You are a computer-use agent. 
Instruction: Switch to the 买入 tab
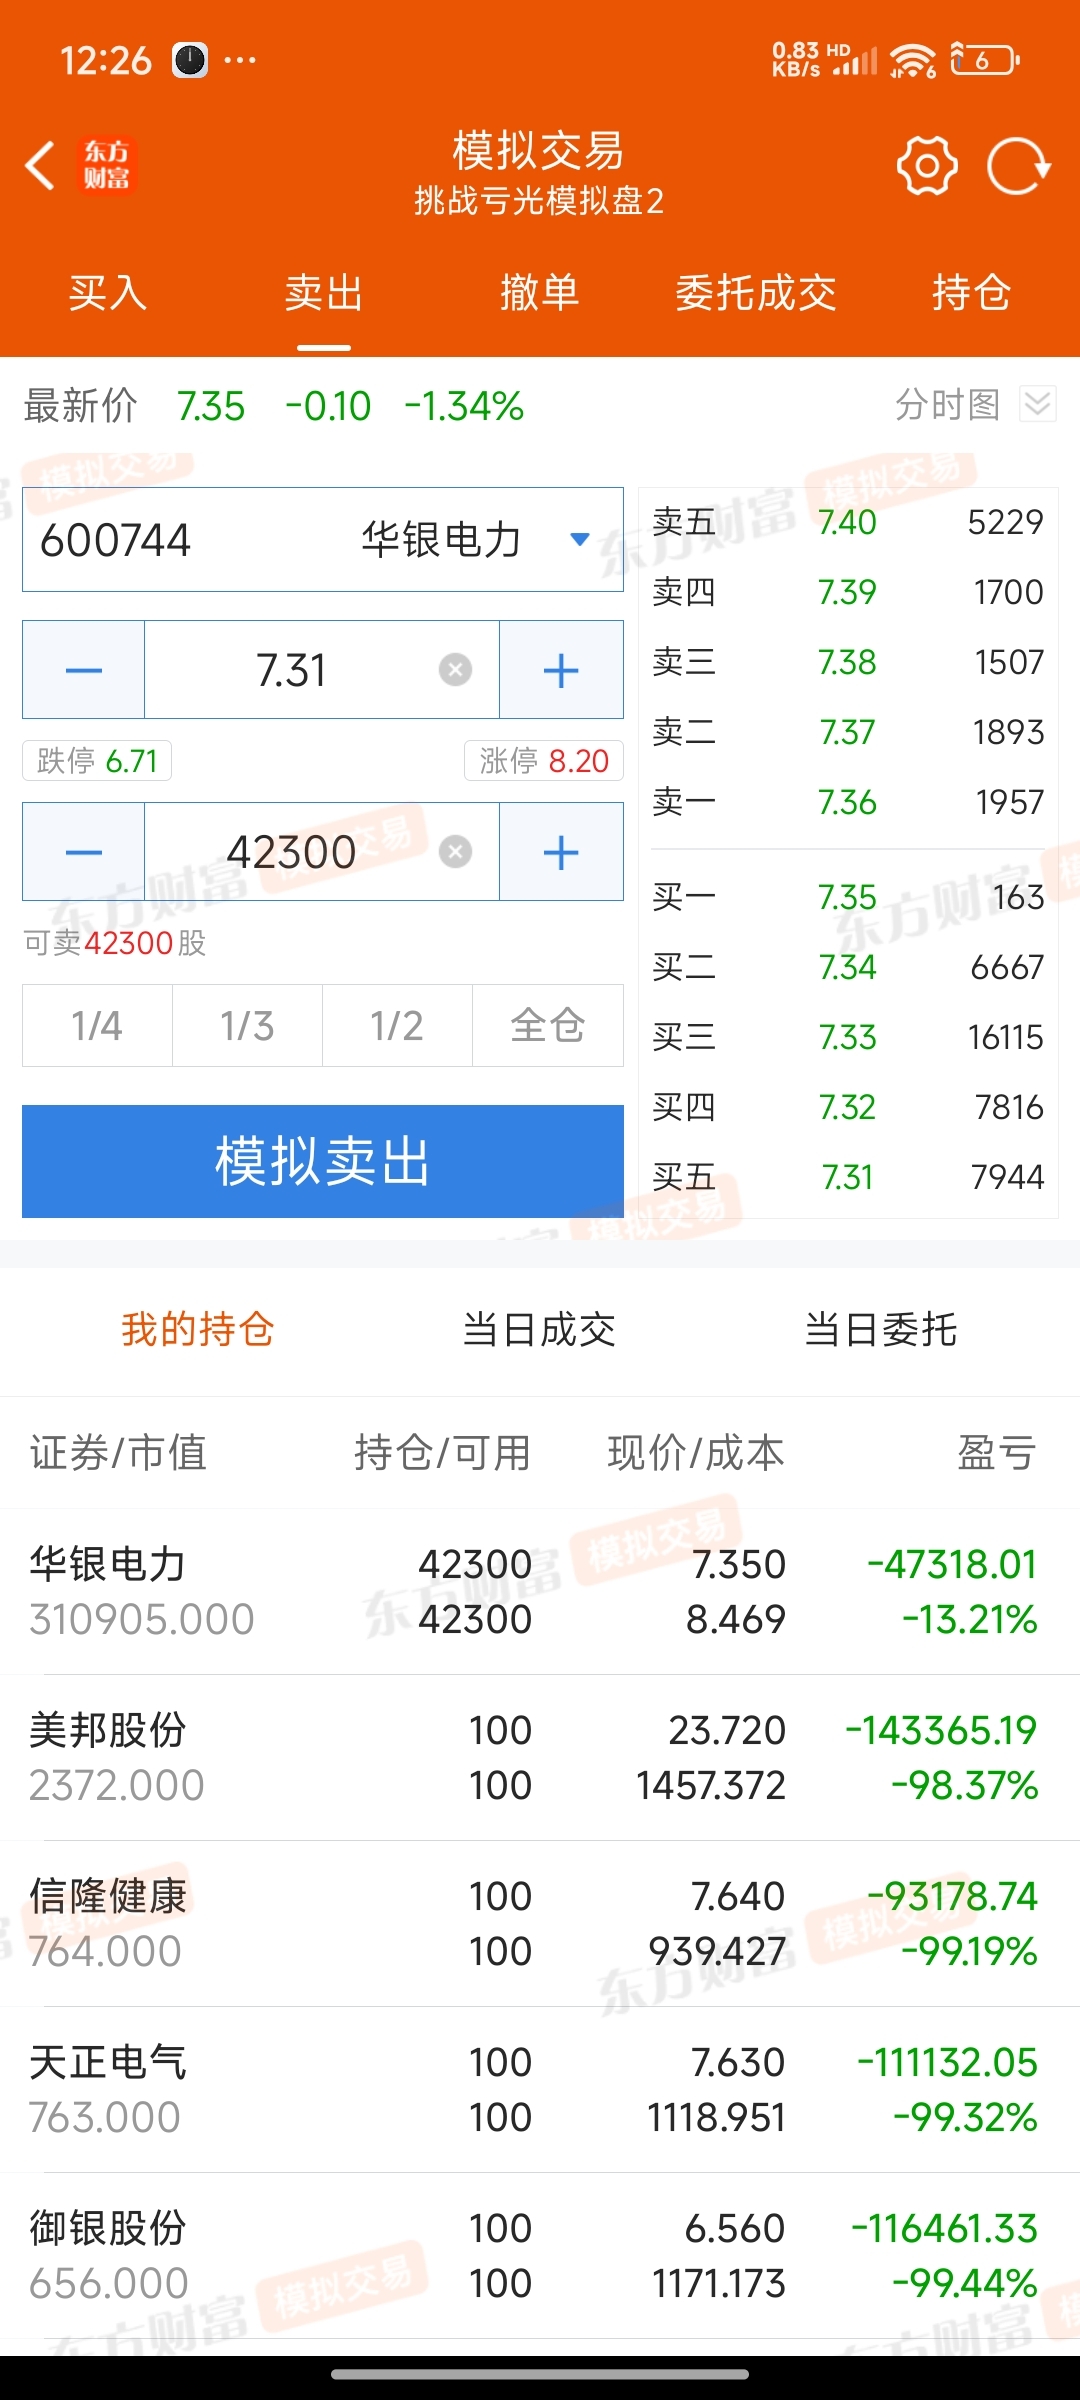pos(108,293)
